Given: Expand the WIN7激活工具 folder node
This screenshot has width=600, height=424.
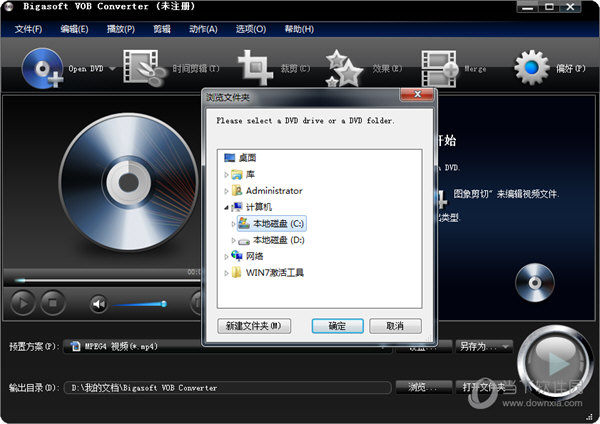Looking at the screenshot, I should tap(226, 273).
